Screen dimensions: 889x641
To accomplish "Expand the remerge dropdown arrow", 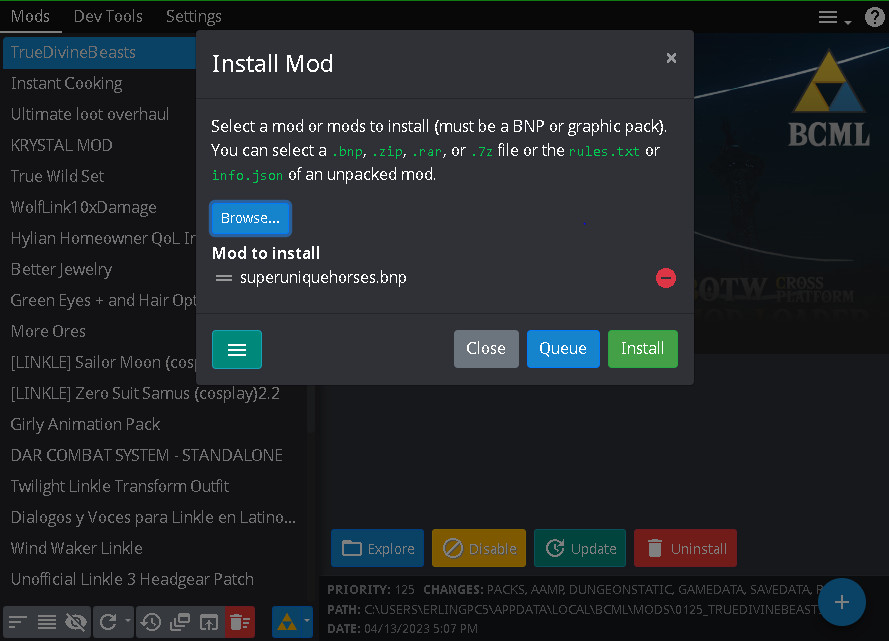I will tap(128, 622).
